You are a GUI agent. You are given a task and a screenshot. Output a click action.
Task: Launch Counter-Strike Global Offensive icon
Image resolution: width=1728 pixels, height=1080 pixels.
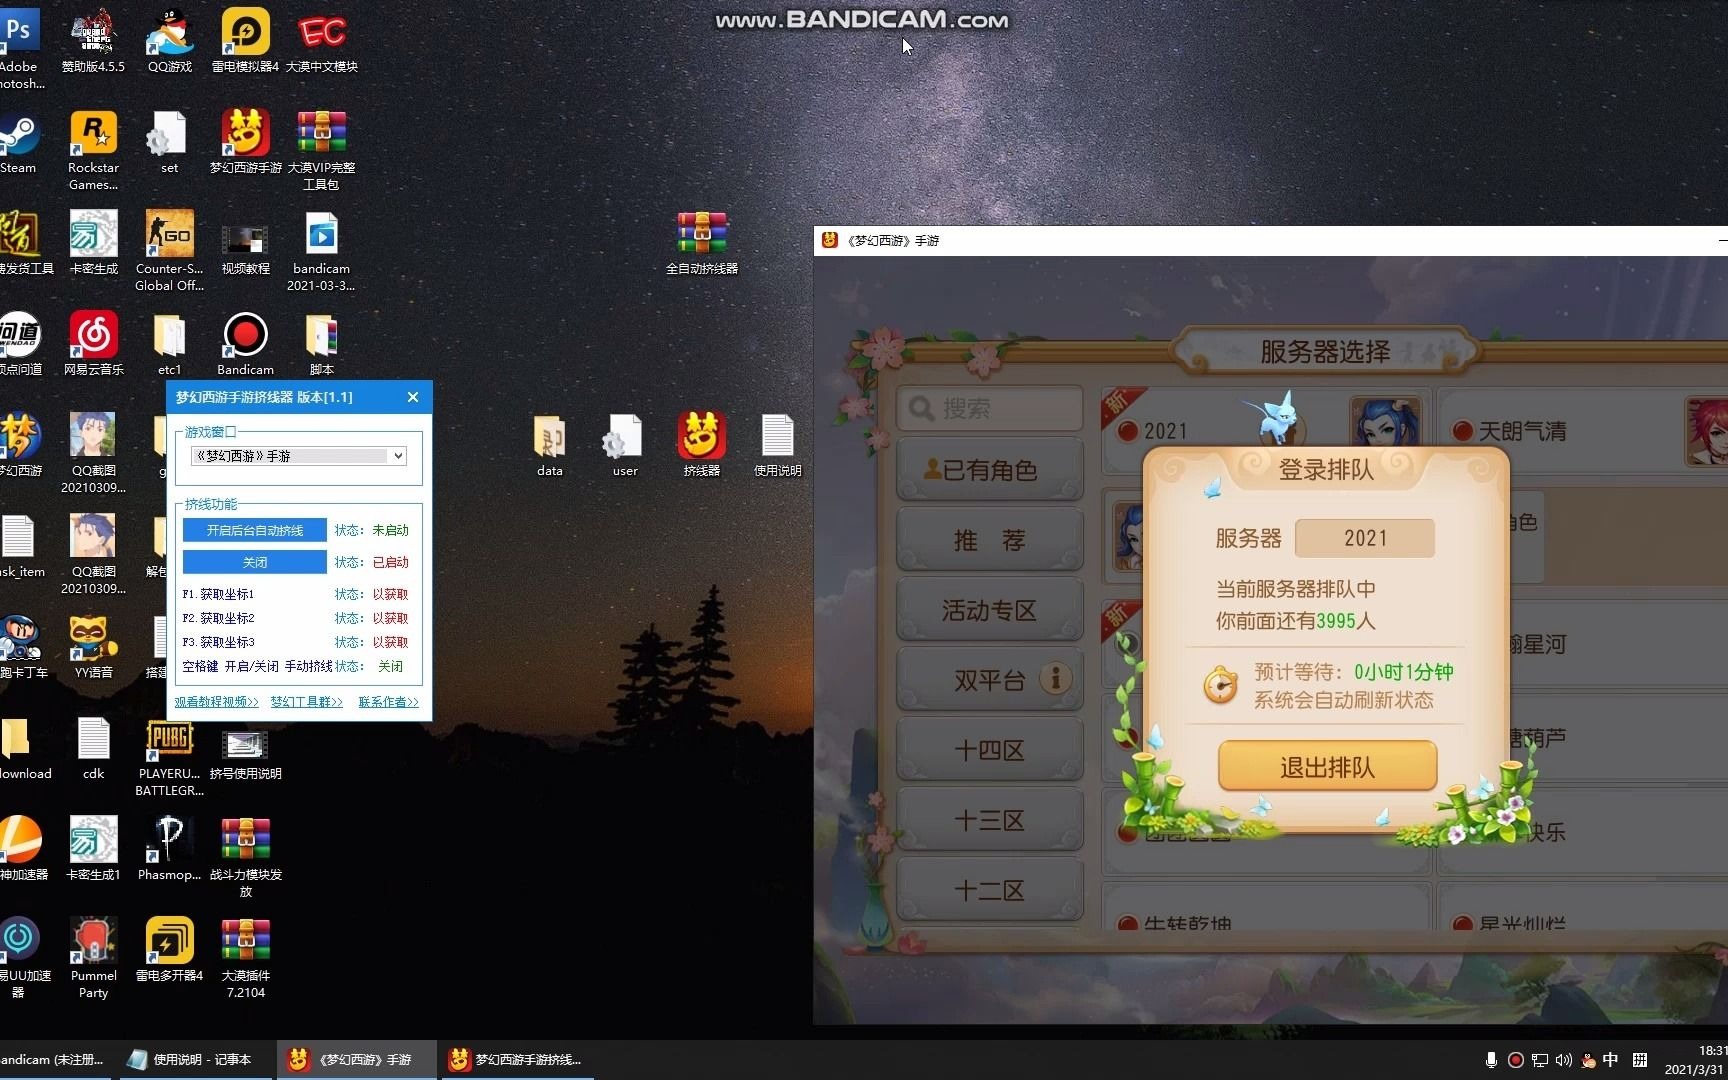pos(170,251)
